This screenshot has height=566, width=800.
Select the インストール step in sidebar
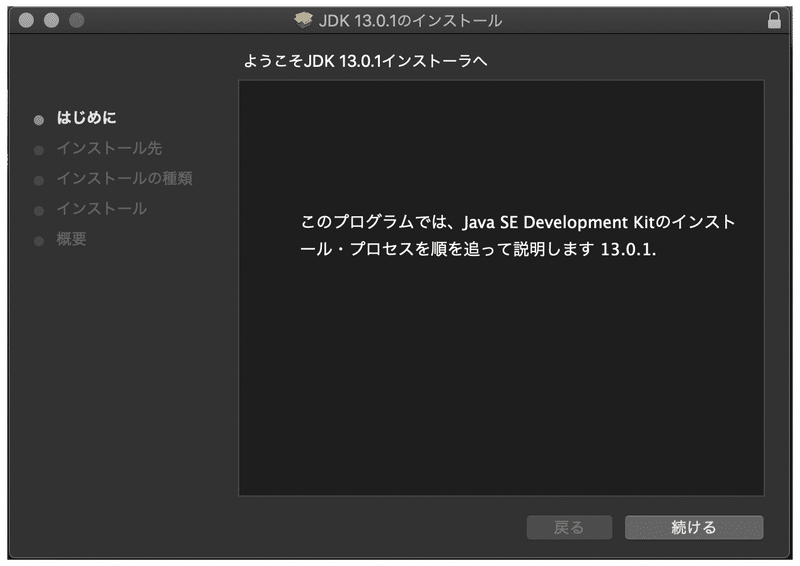pyautogui.click(x=102, y=208)
